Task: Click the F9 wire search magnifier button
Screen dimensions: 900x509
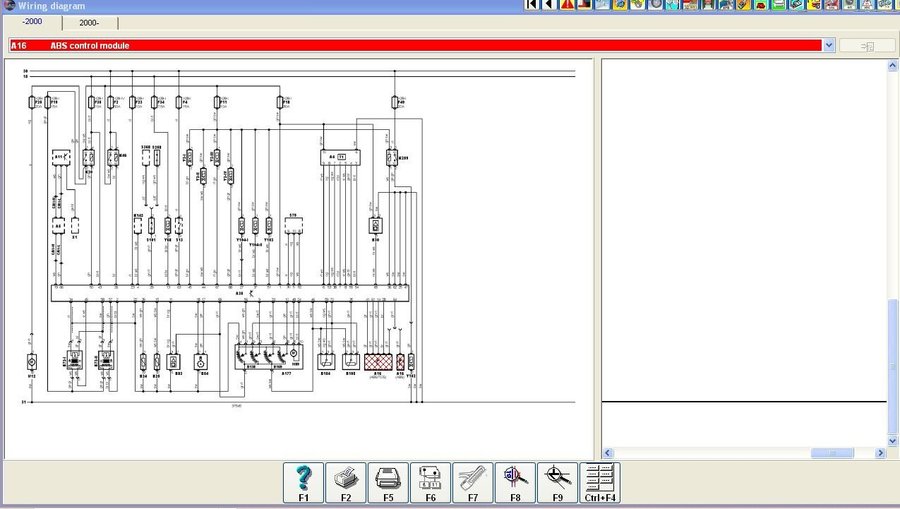Action: click(557, 481)
